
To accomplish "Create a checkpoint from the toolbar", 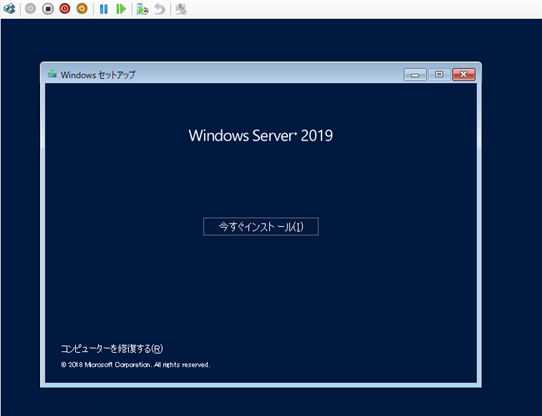I will [x=142, y=9].
